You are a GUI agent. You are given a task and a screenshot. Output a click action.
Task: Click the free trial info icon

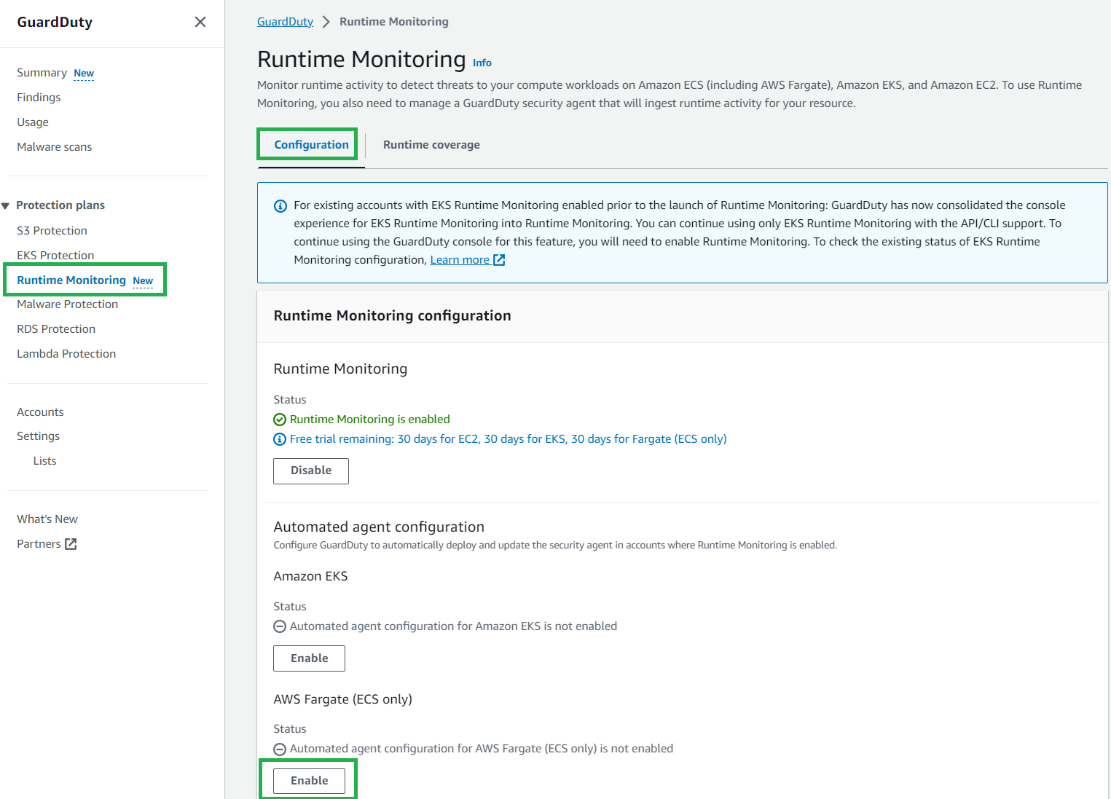(x=281, y=438)
